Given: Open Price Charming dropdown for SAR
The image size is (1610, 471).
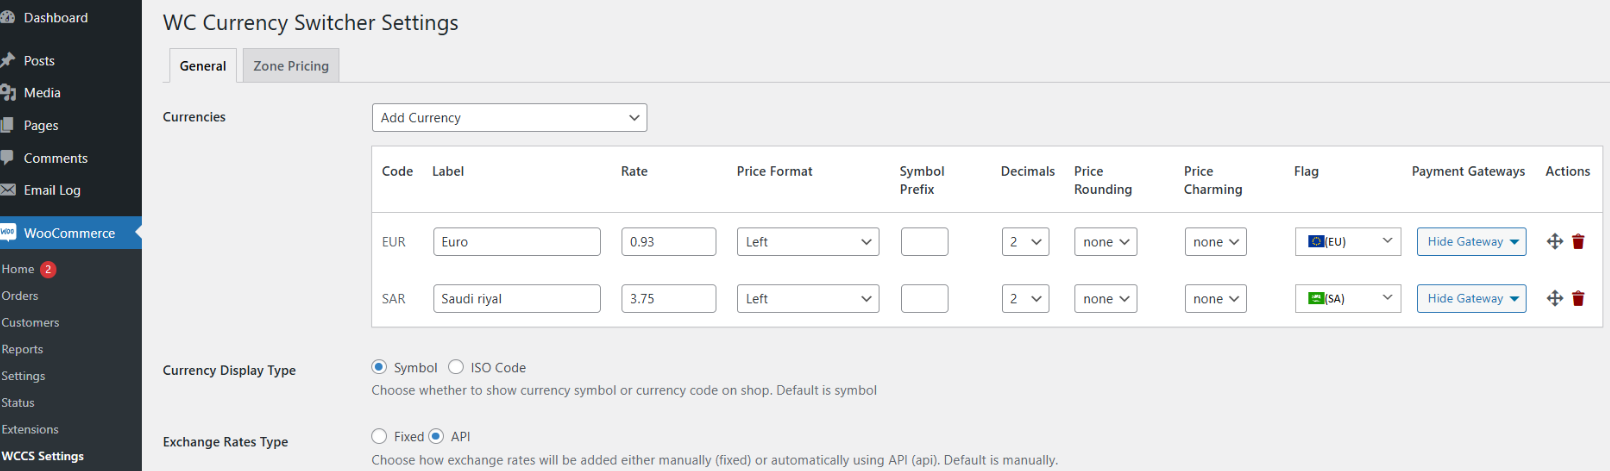Looking at the screenshot, I should (x=1215, y=299).
